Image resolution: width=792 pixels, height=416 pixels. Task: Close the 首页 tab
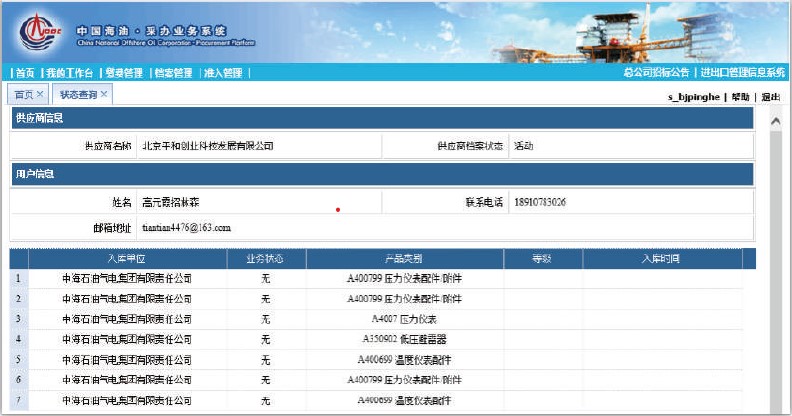pos(40,94)
